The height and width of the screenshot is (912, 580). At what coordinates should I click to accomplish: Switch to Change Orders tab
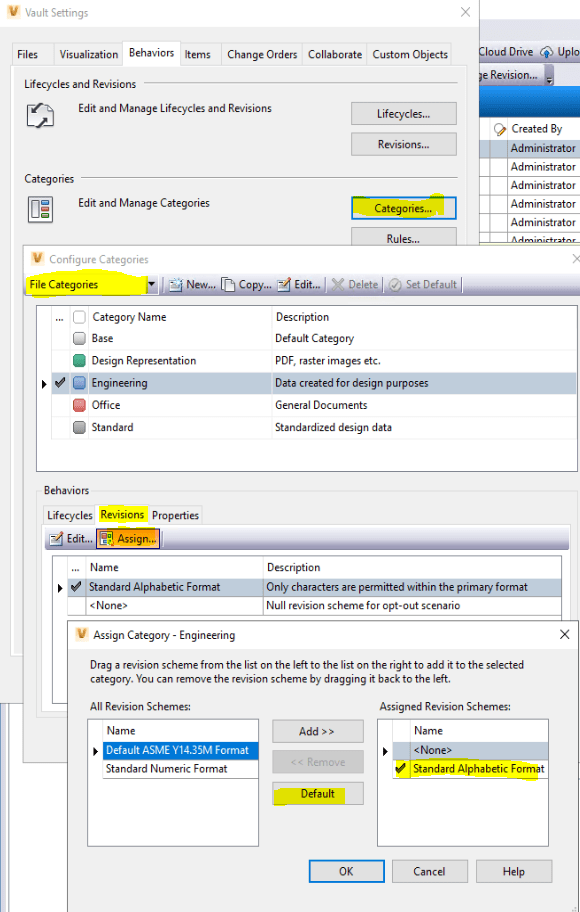(262, 55)
